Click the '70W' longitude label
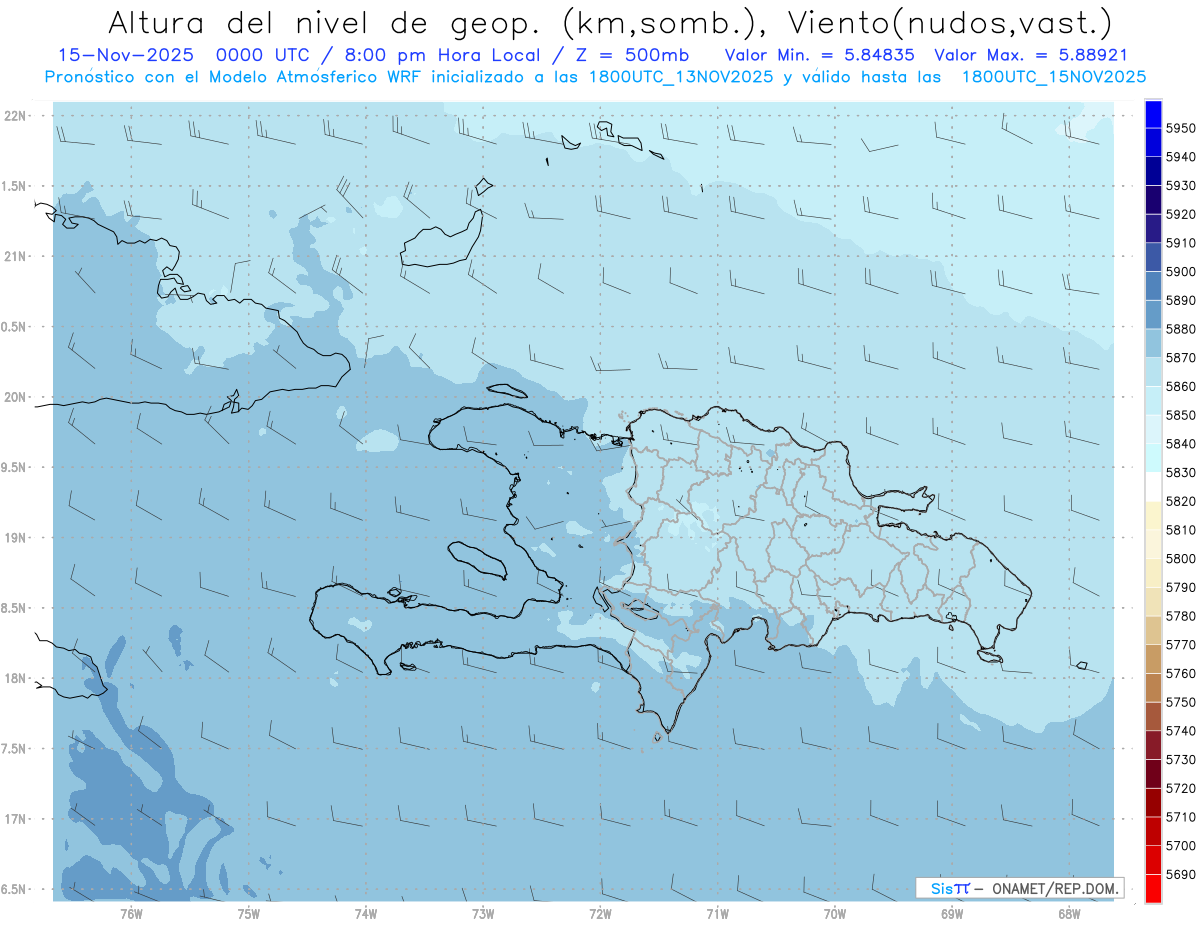Image resolution: width=1200 pixels, height=927 pixels. click(835, 913)
